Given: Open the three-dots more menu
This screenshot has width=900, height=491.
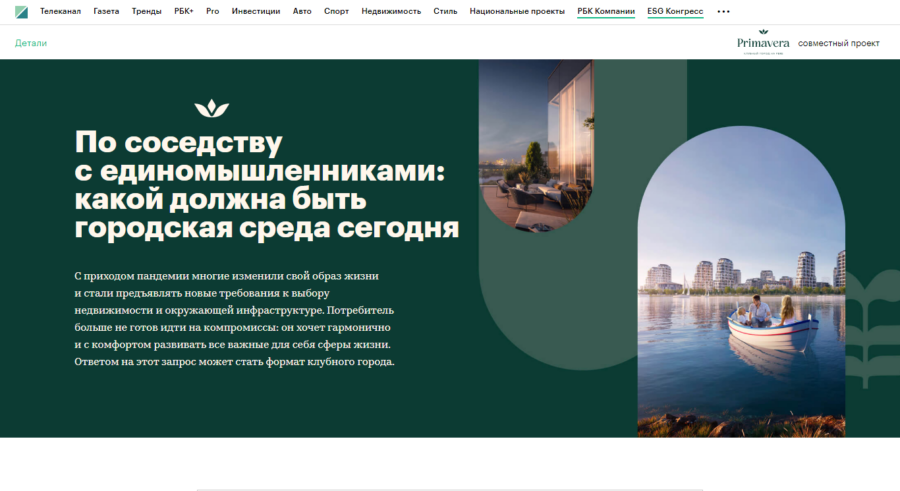Looking at the screenshot, I should tap(724, 12).
